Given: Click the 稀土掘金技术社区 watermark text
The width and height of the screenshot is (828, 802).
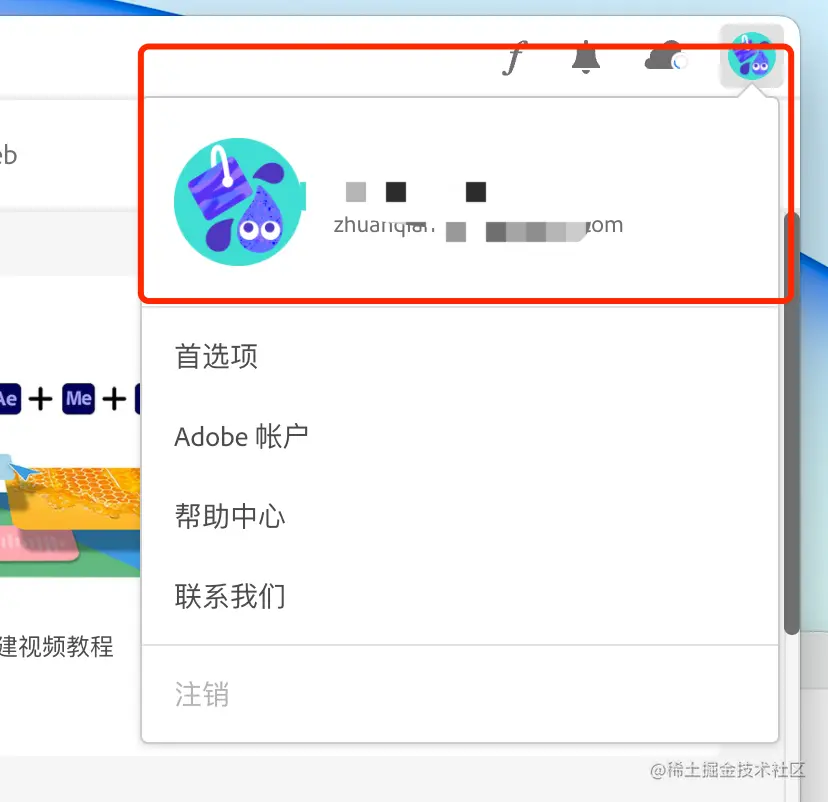Looking at the screenshot, I should [728, 770].
